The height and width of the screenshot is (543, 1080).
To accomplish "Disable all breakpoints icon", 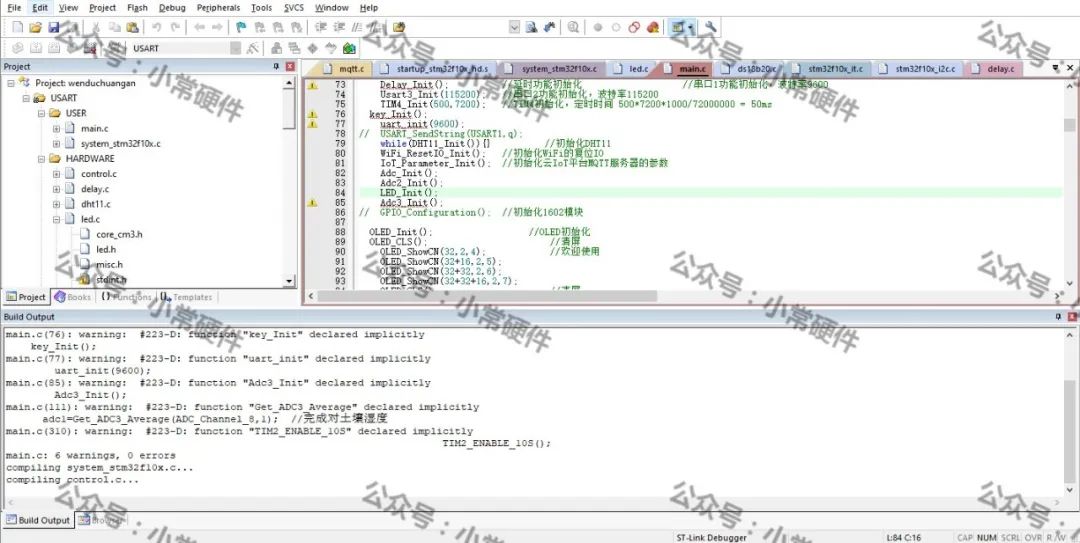I will click(x=634, y=28).
